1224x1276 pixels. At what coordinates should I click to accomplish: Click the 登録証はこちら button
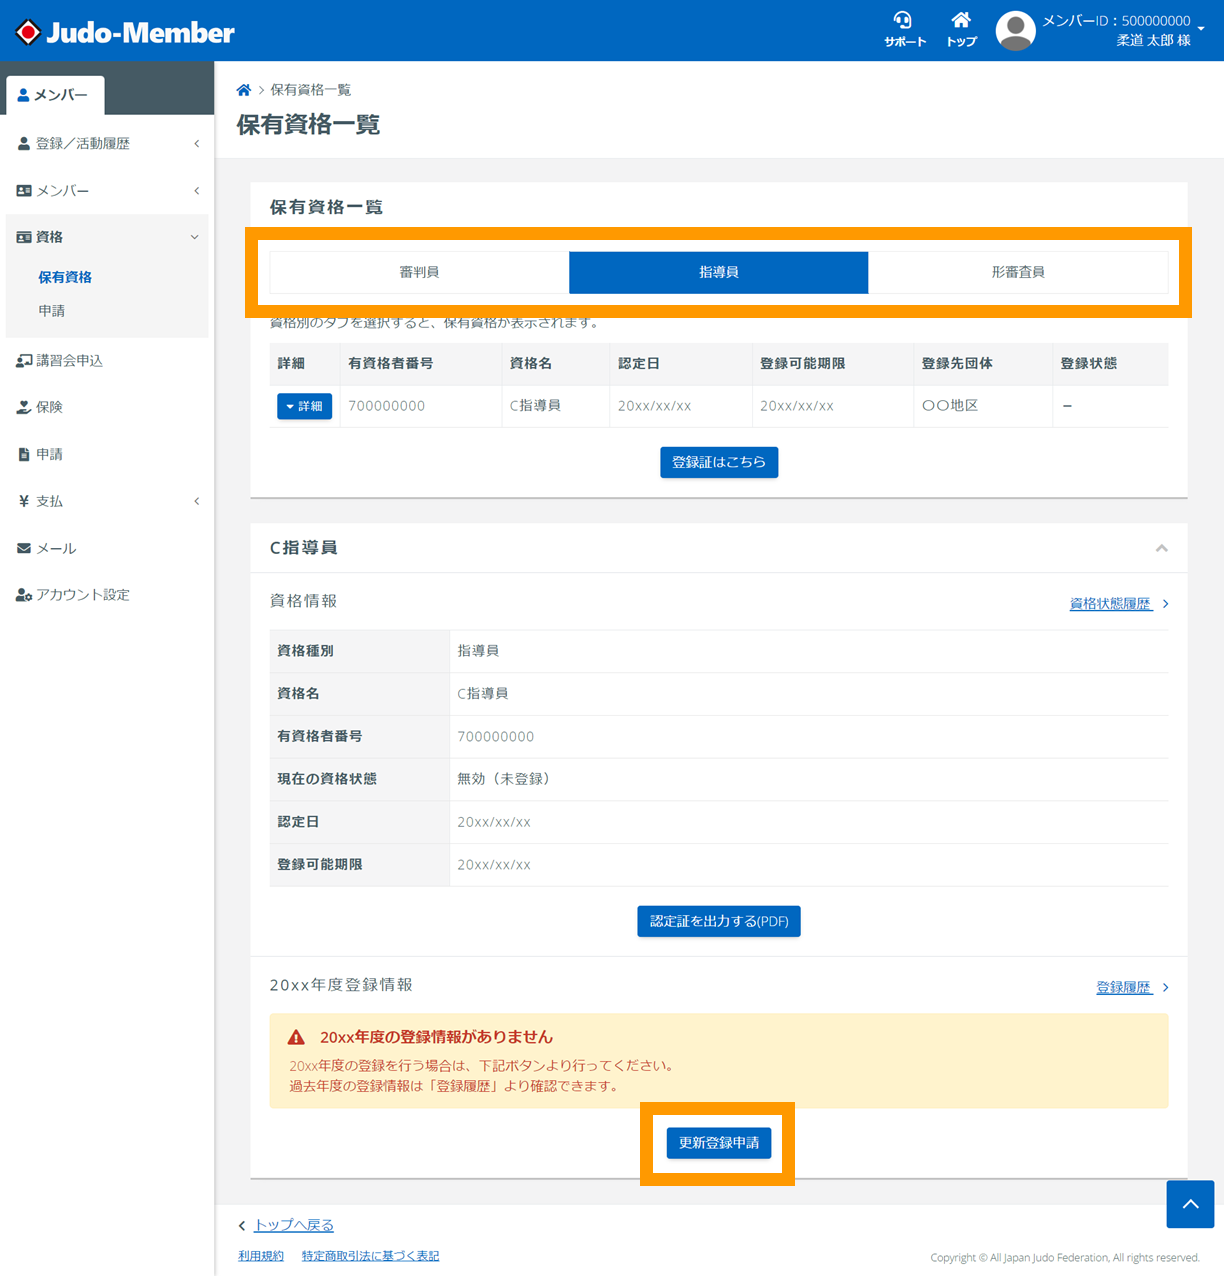(x=719, y=462)
